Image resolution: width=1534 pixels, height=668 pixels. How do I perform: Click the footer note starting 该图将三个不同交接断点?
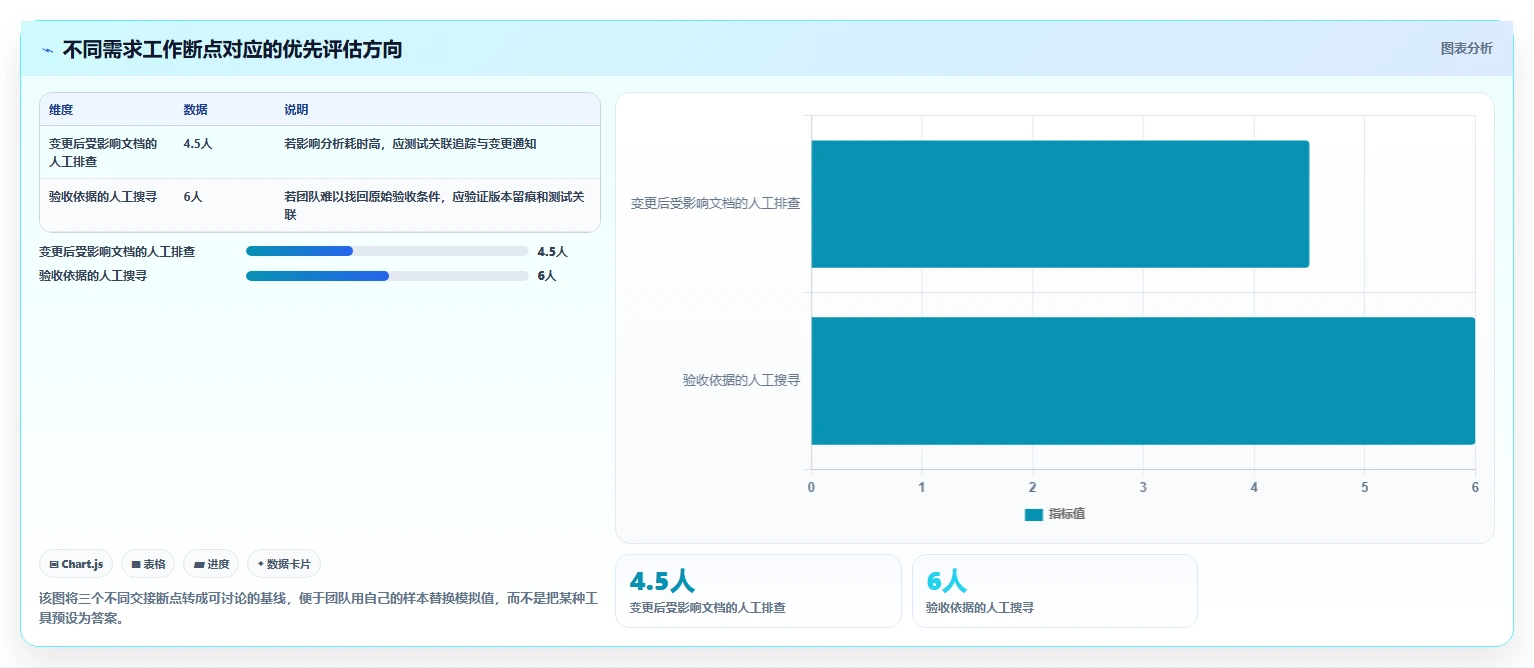319,608
